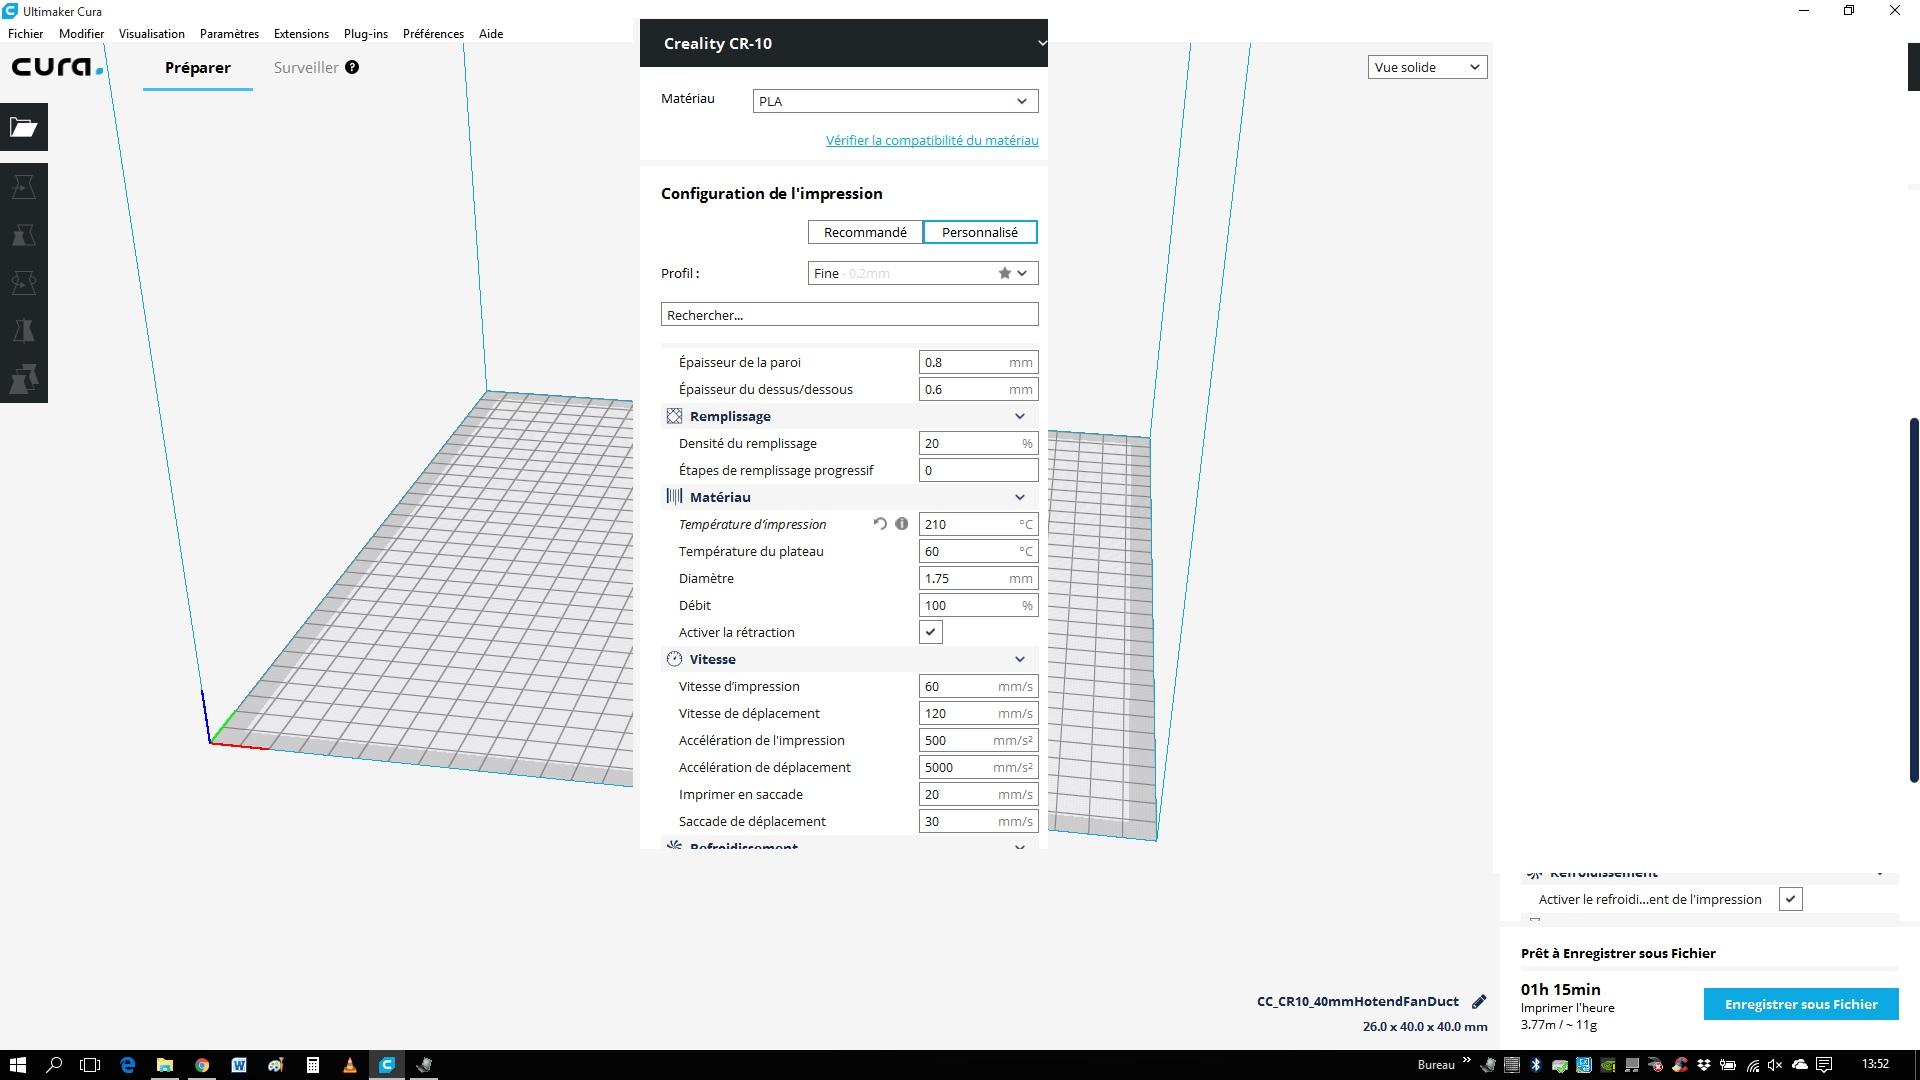The height and width of the screenshot is (1080, 1920).
Task: Reset Température d'impression with the revert arrow
Action: (x=880, y=524)
